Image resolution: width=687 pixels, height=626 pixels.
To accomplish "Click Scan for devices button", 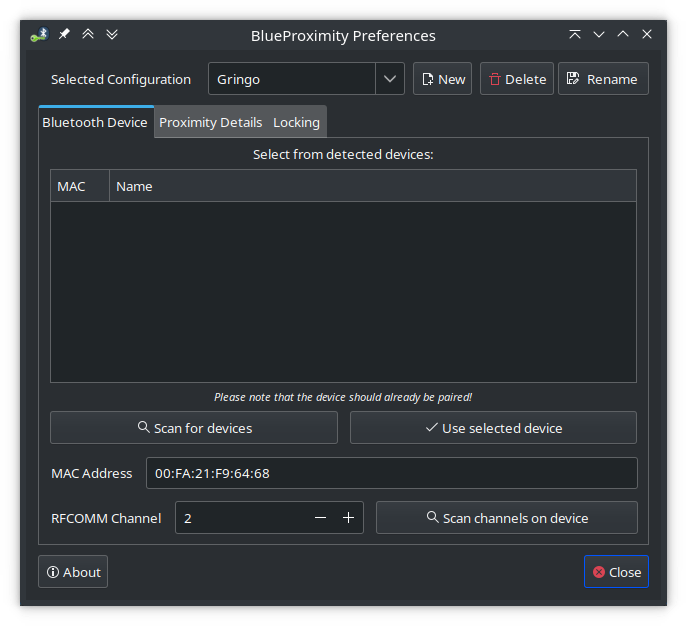I will [194, 428].
